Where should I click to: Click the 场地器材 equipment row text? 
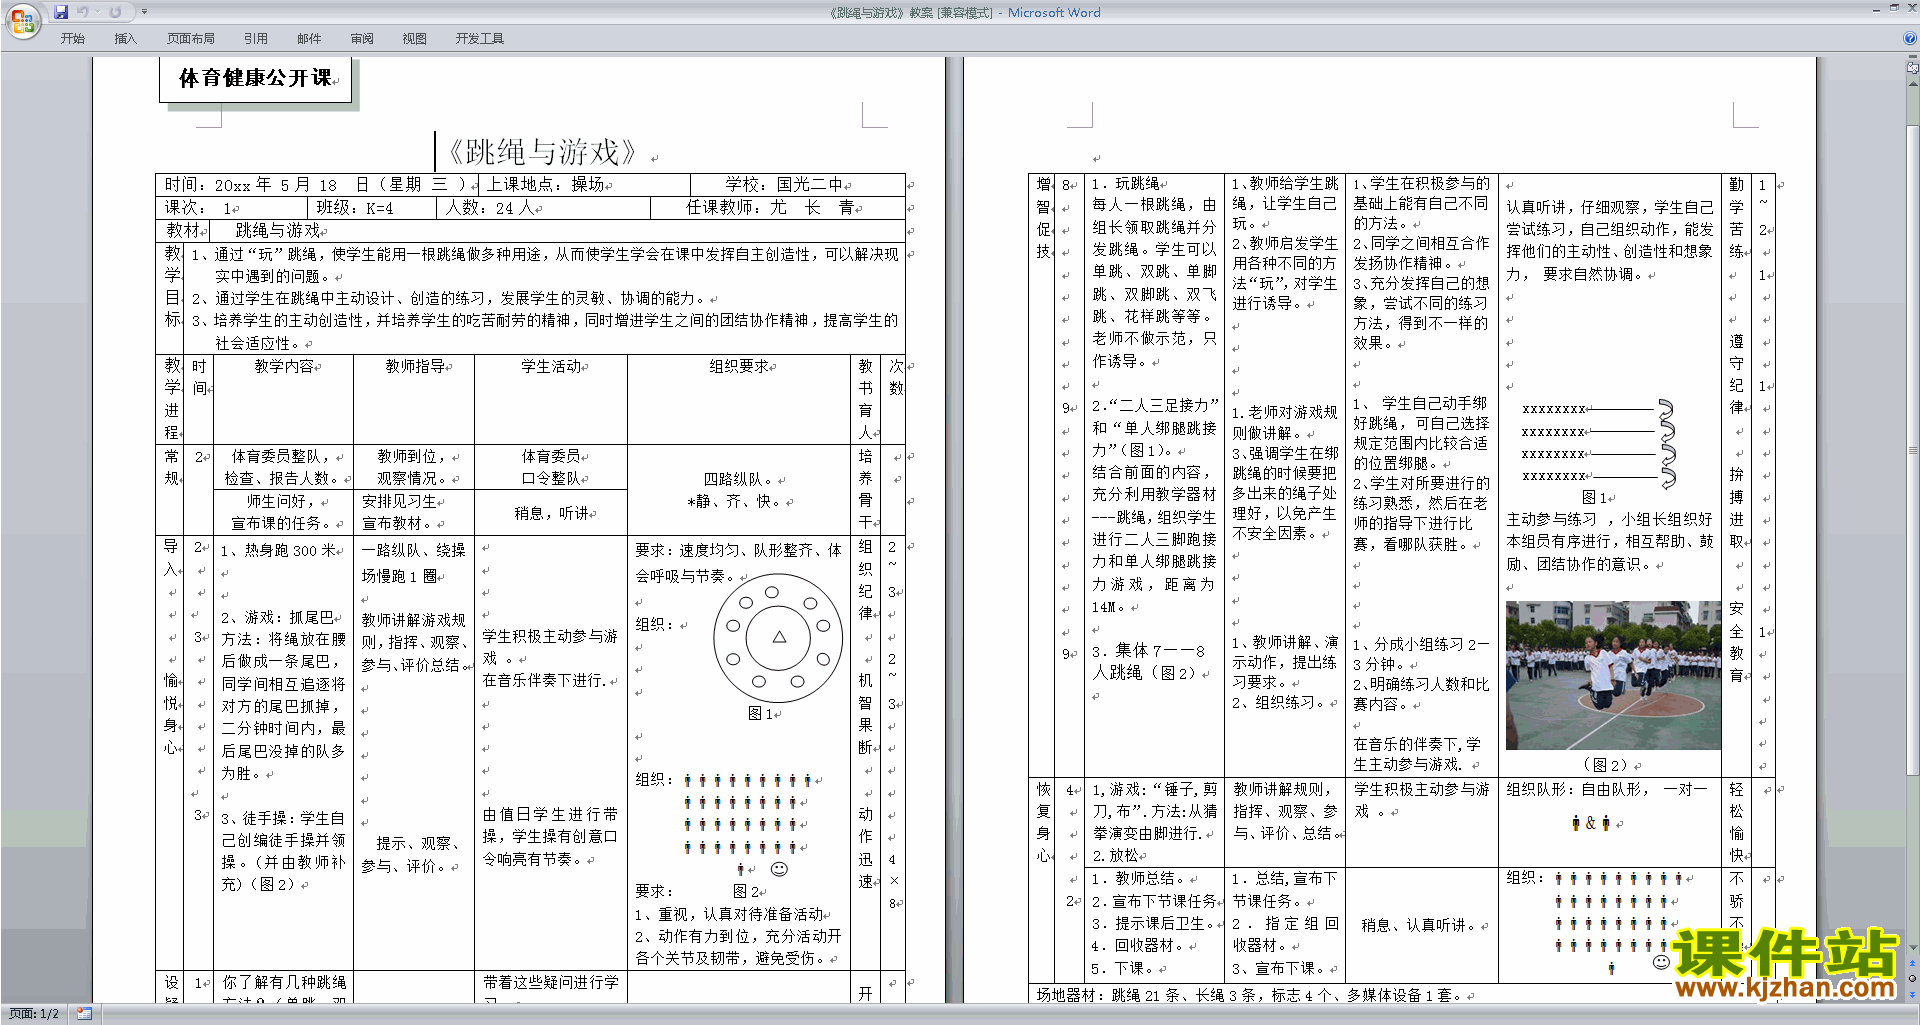click(x=1250, y=995)
